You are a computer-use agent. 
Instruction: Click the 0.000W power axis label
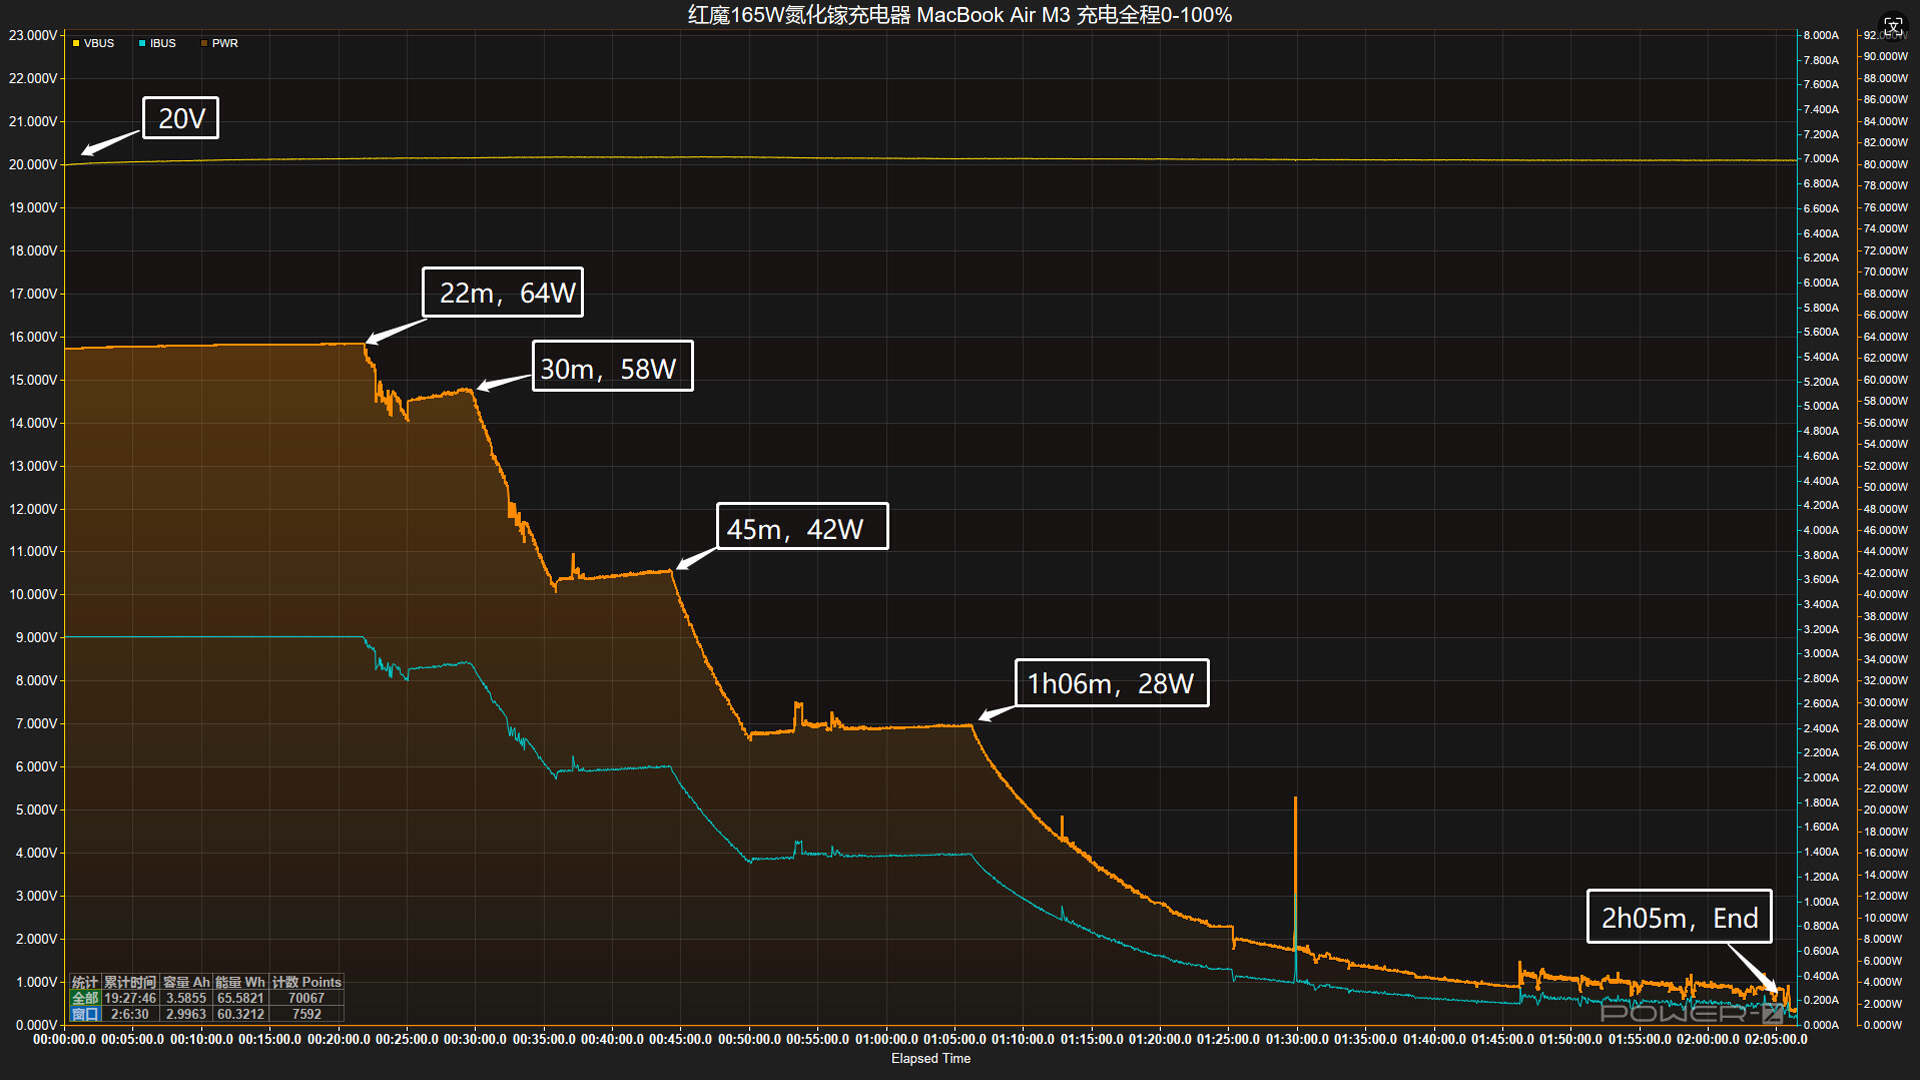[x=1883, y=1025]
